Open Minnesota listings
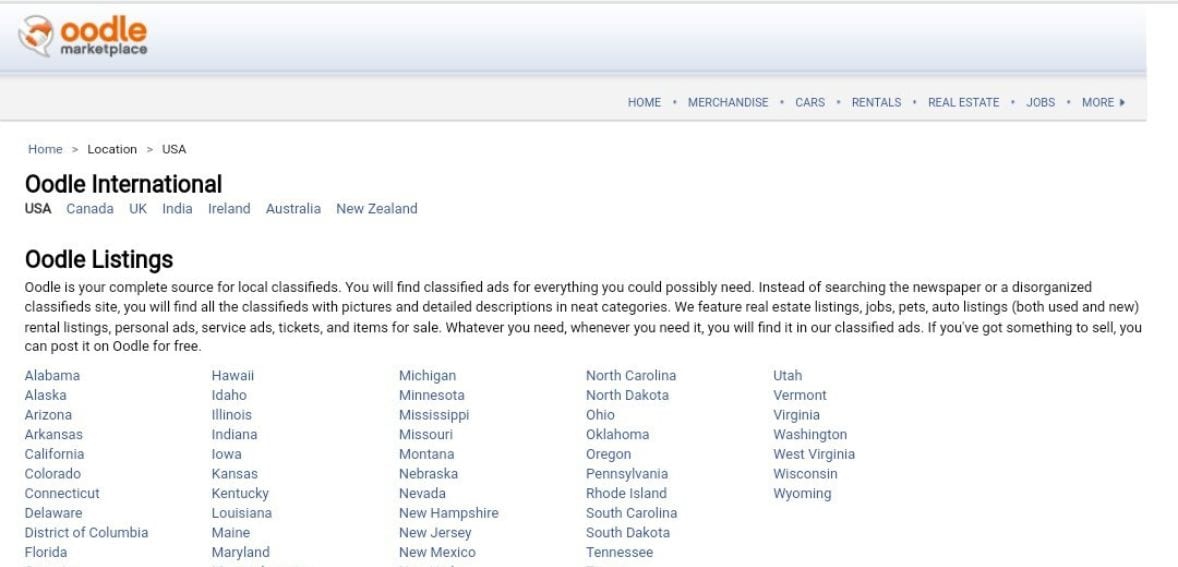 pyautogui.click(x=432, y=395)
